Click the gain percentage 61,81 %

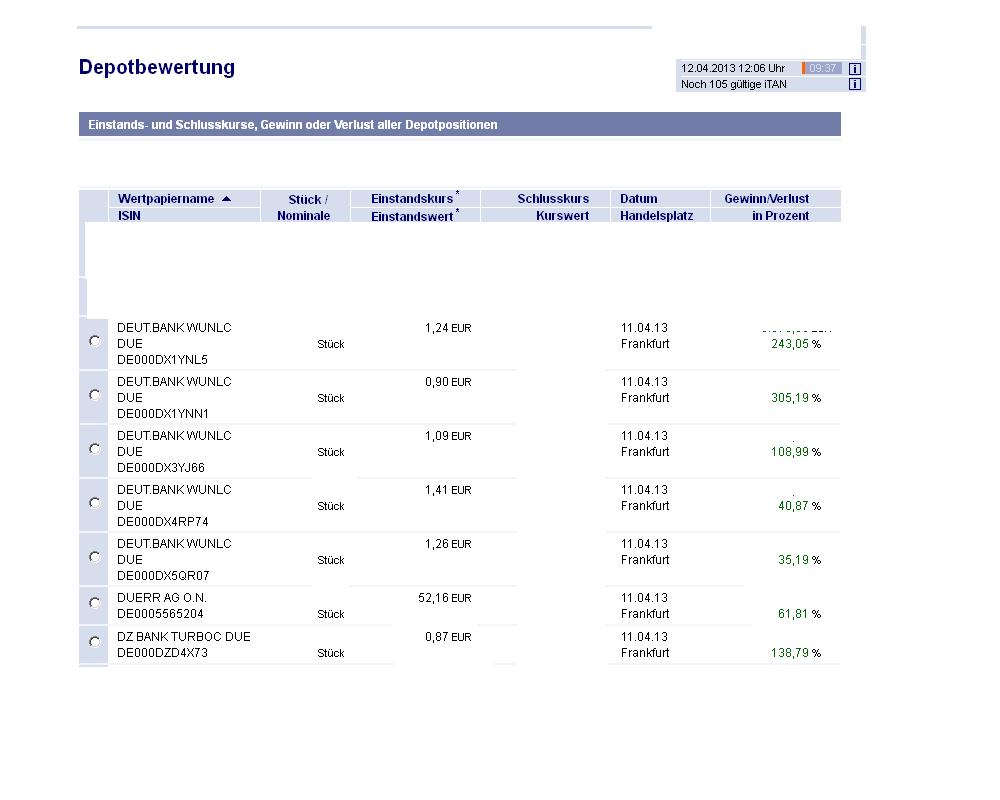pyautogui.click(x=800, y=614)
